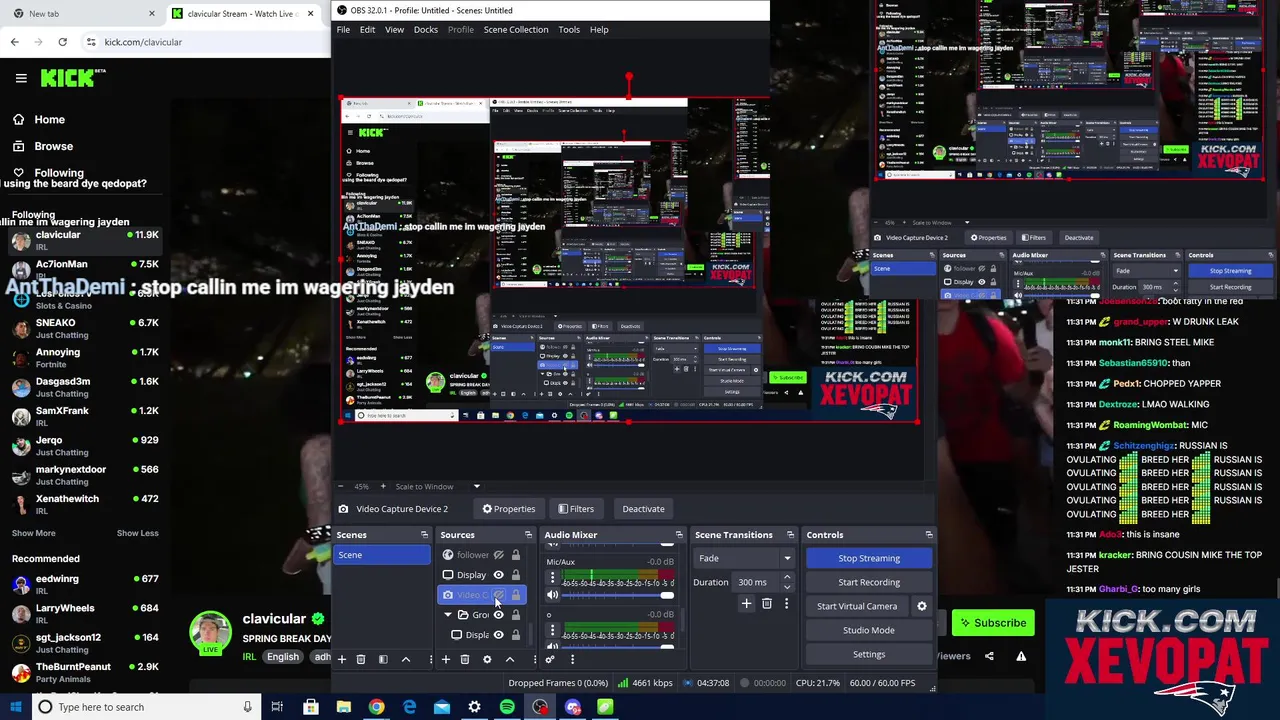1280x720 pixels.
Task: Open Kick hamburger menu
Action: pyautogui.click(x=21, y=78)
